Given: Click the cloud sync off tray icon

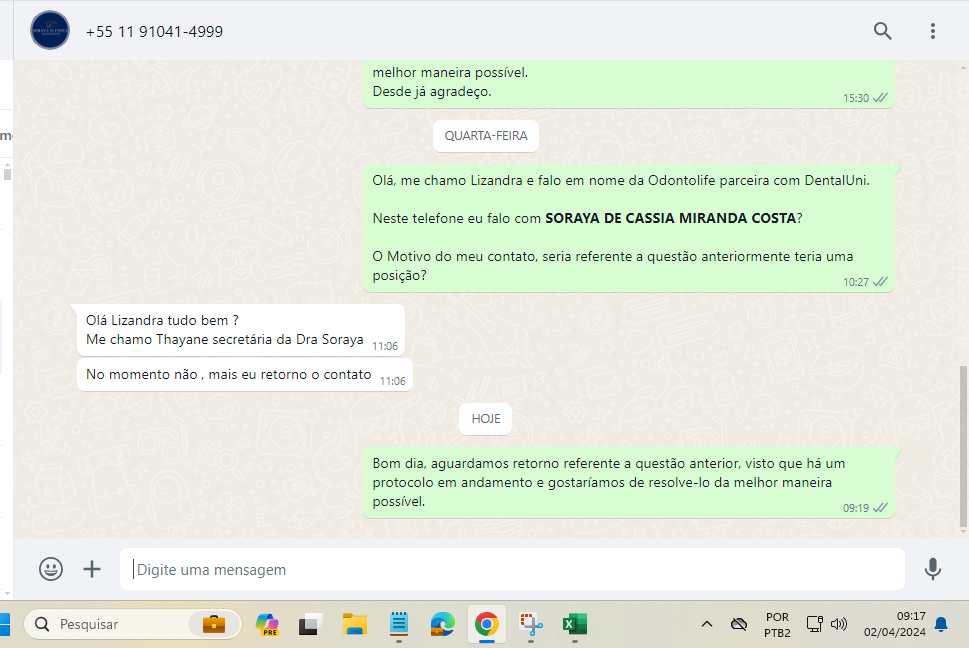Looking at the screenshot, I should coord(738,625).
